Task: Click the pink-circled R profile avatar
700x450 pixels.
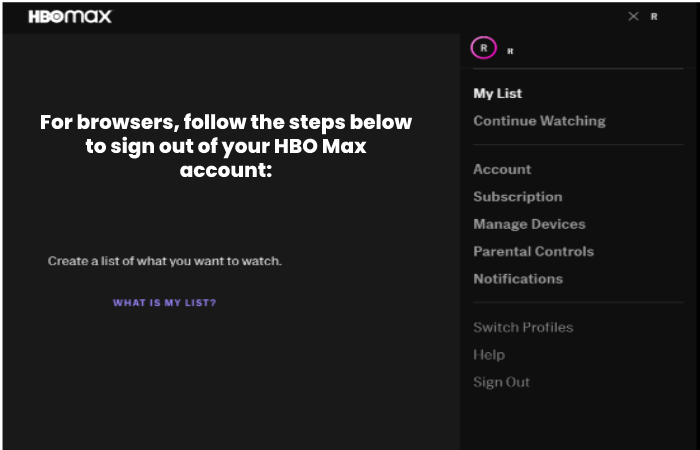Action: (x=484, y=48)
